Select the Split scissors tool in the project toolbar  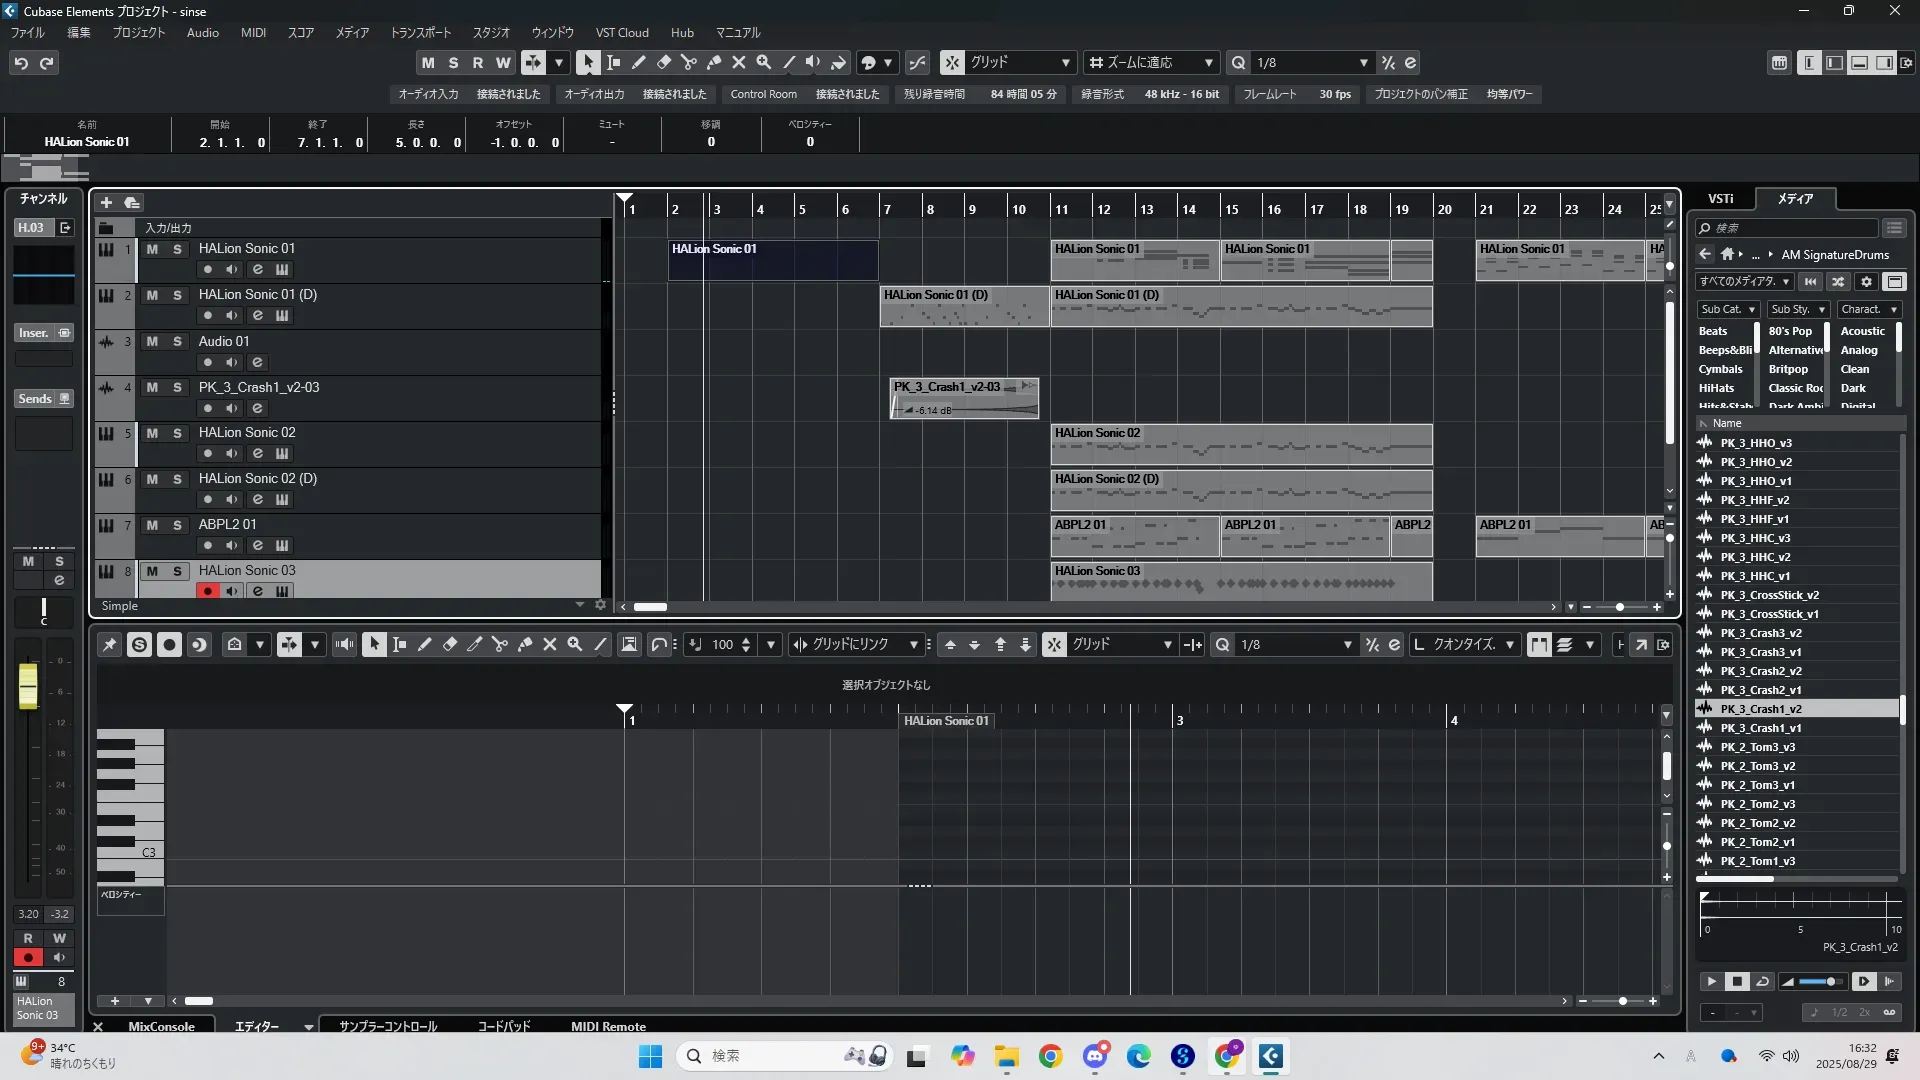[689, 63]
